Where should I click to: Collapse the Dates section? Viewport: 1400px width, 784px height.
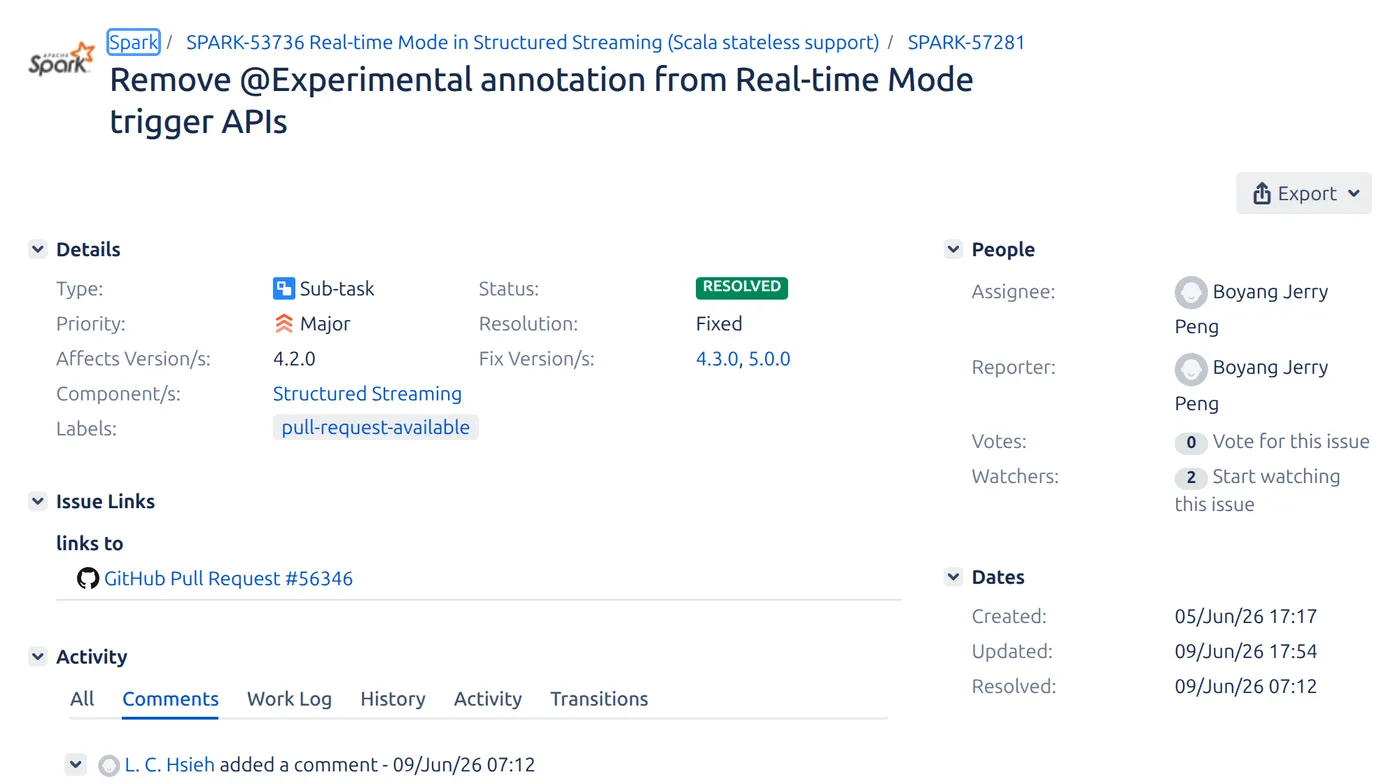[x=953, y=577]
